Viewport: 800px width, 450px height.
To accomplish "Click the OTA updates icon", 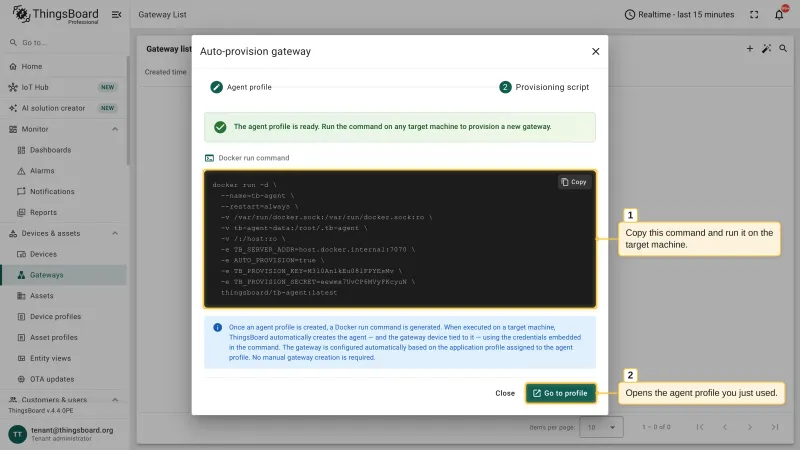I will click(21, 379).
